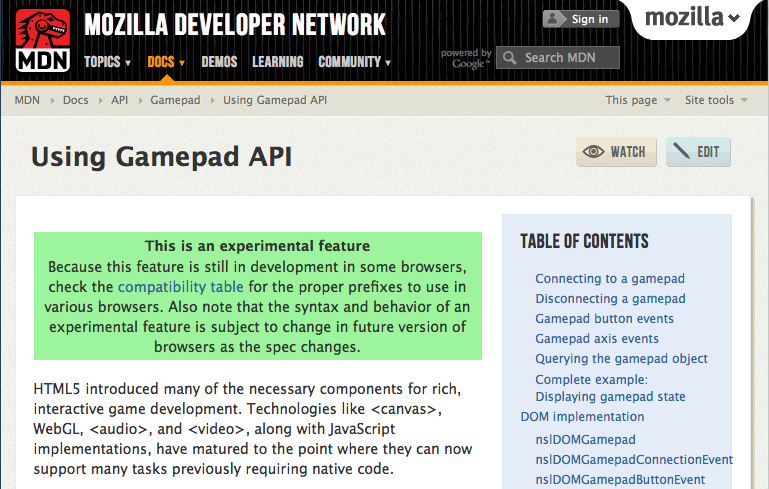769x489 pixels.
Task: Sign in to MDN
Action: click(x=581, y=19)
